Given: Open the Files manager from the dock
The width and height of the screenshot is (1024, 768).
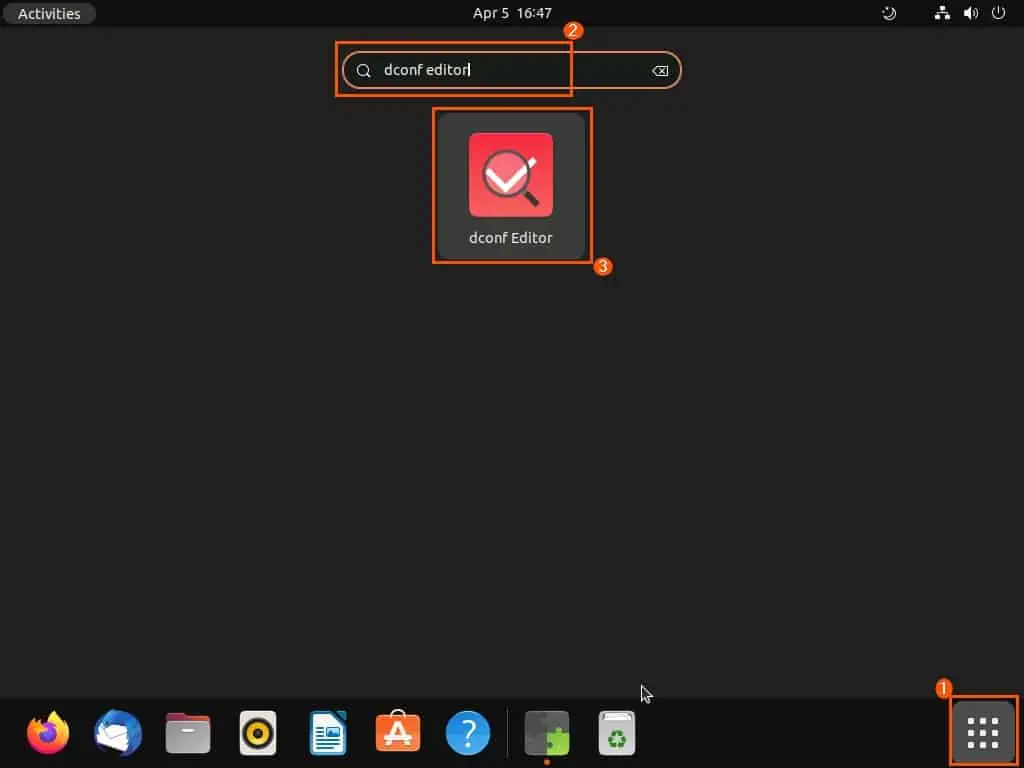Looking at the screenshot, I should pos(188,734).
